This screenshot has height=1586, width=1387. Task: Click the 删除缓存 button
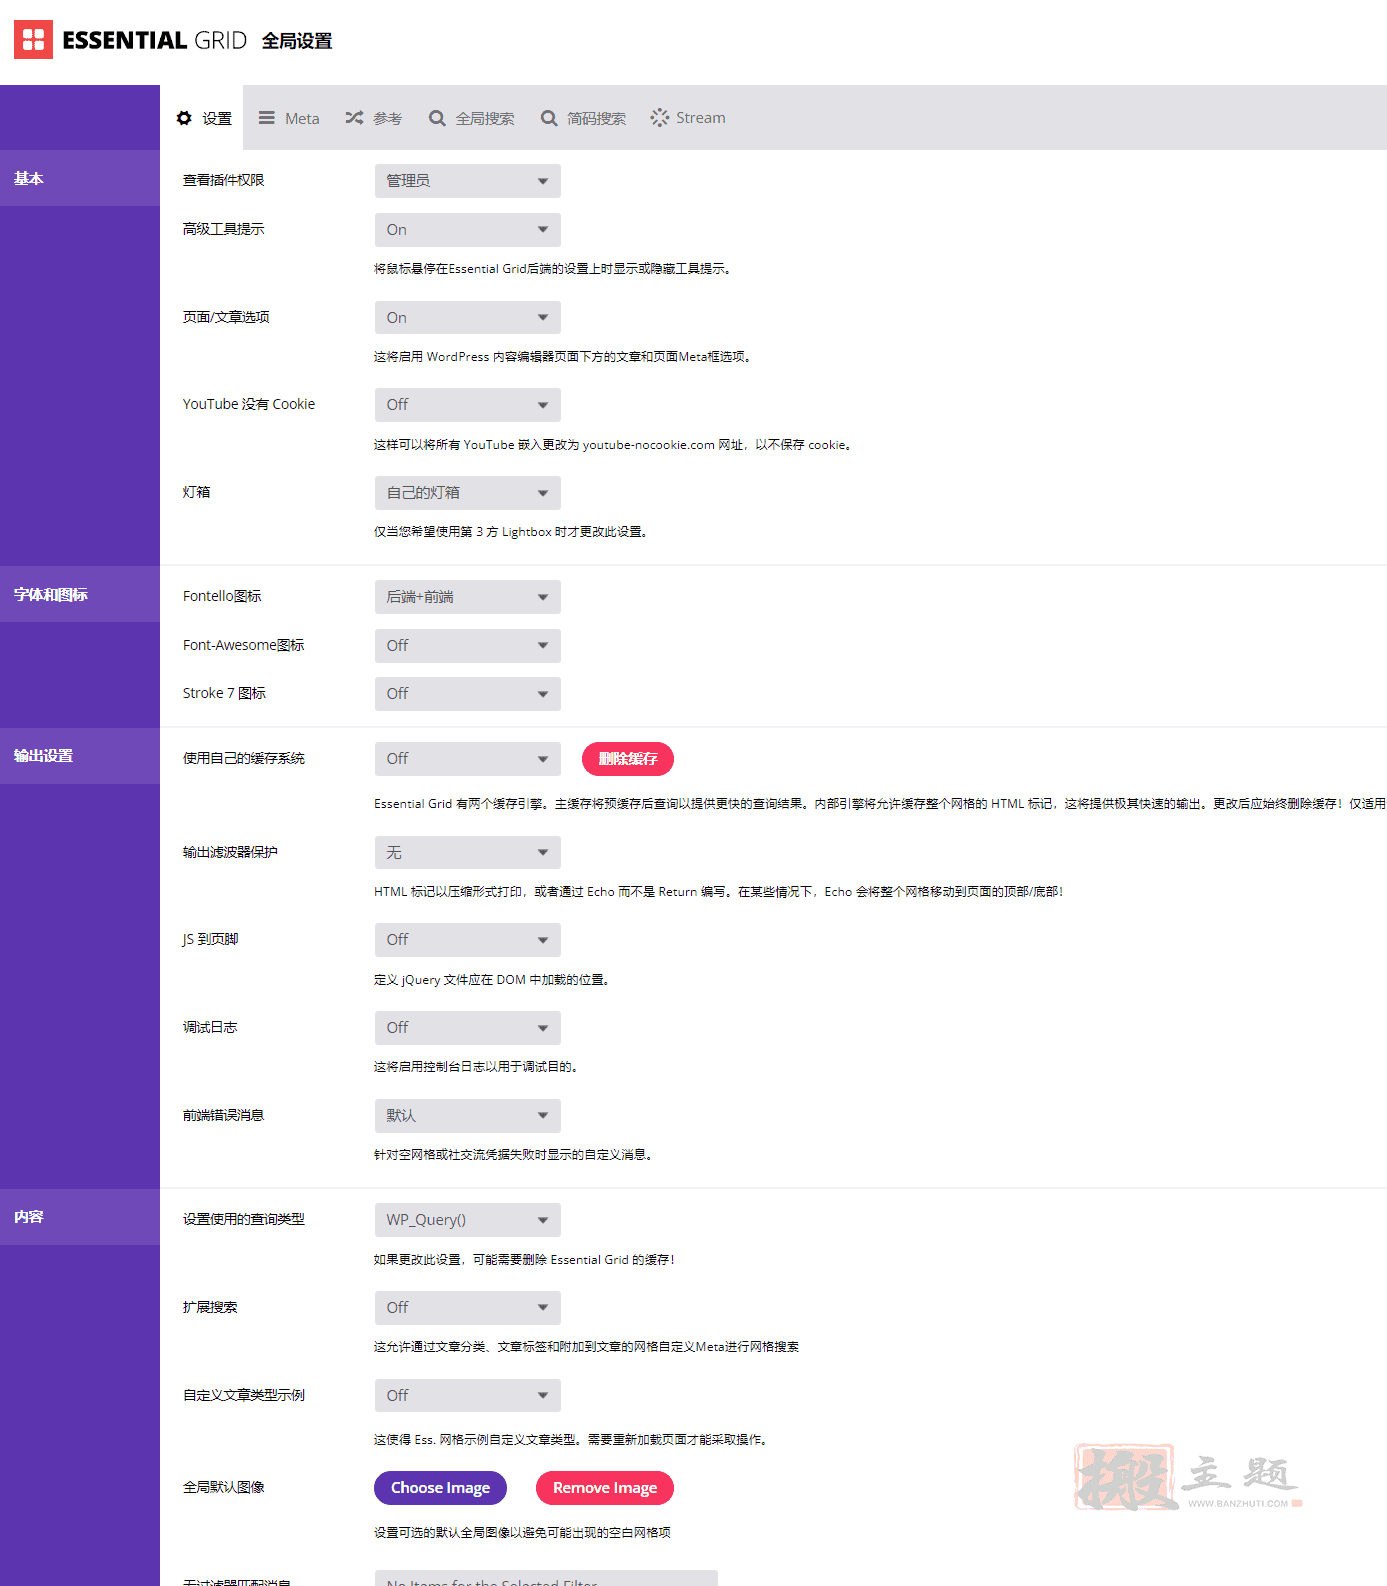[628, 759]
